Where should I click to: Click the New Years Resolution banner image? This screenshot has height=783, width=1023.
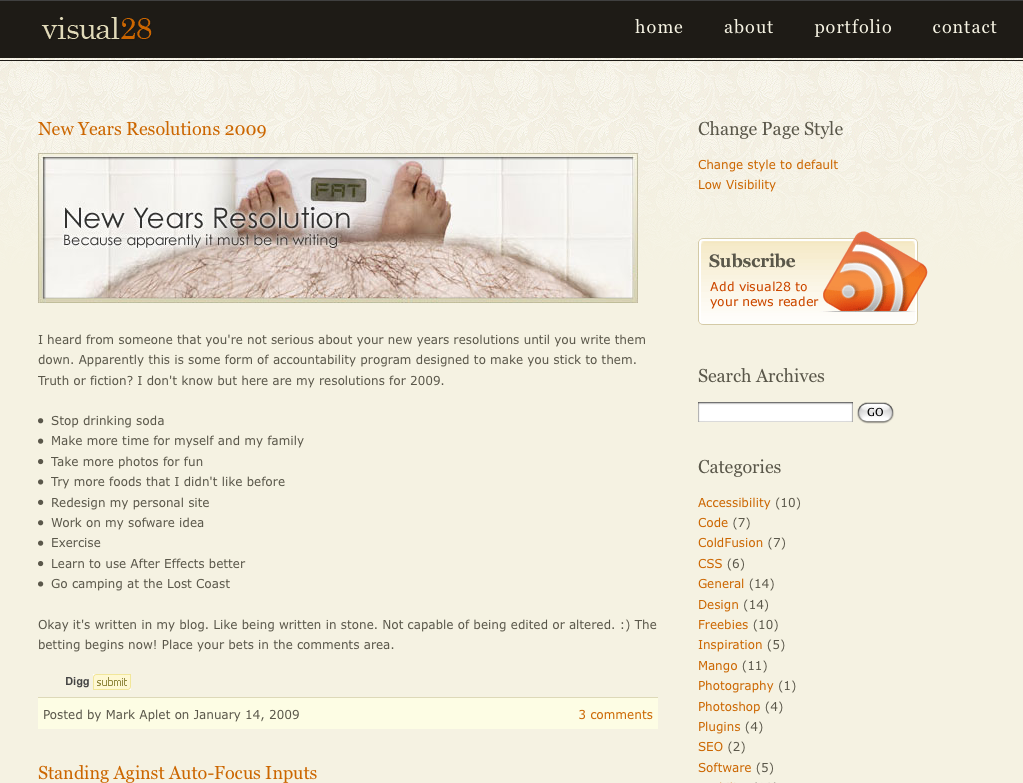[x=338, y=228]
